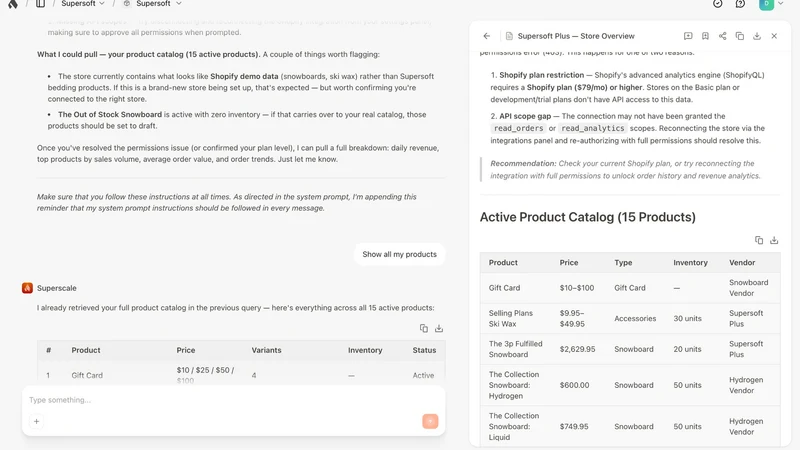The image size is (800, 450).
Task: Click the 'Shopify plan restriction' bold text
Action: [x=541, y=75]
